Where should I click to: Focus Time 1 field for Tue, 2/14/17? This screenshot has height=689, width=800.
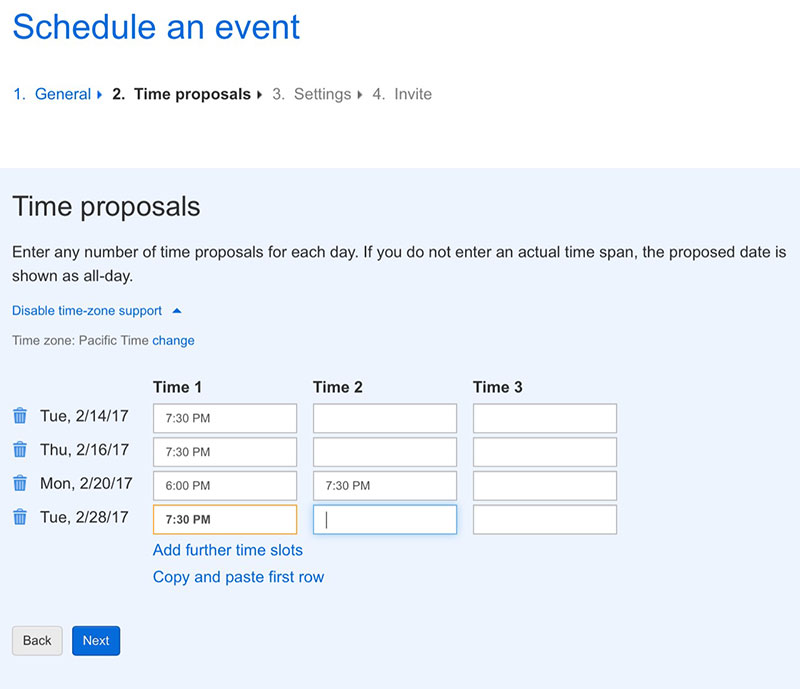click(x=225, y=418)
